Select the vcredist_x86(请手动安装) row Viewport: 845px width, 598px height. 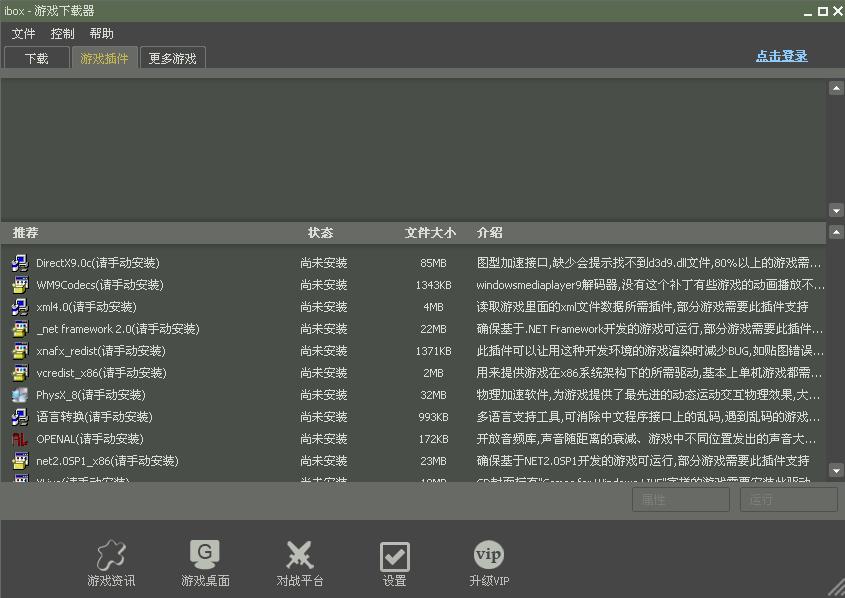tap(413, 373)
